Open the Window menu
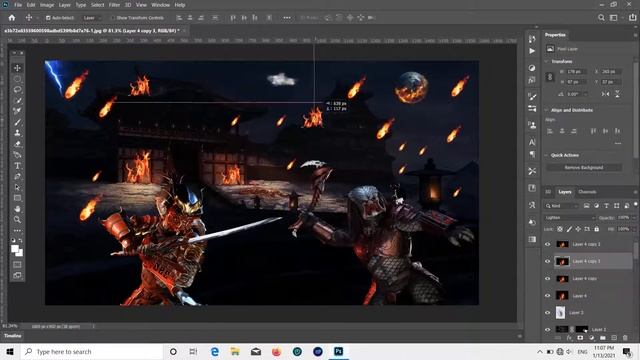The width and height of the screenshot is (640, 360). tap(160, 5)
